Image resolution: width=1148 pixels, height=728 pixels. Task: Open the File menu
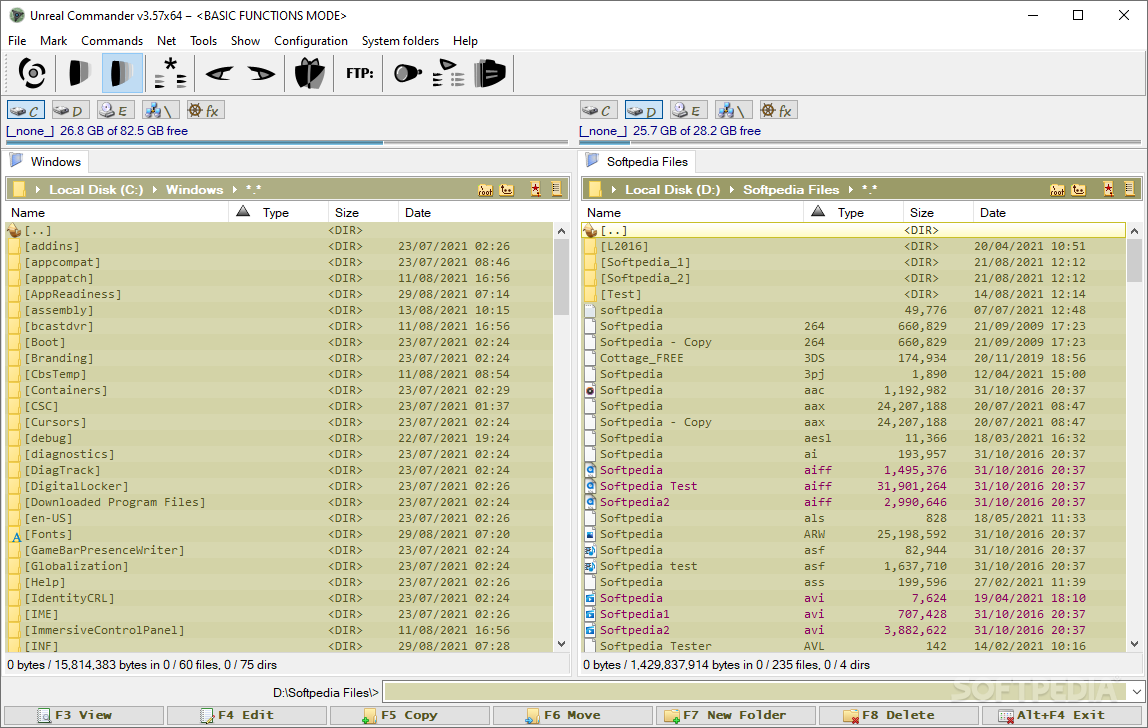point(17,41)
